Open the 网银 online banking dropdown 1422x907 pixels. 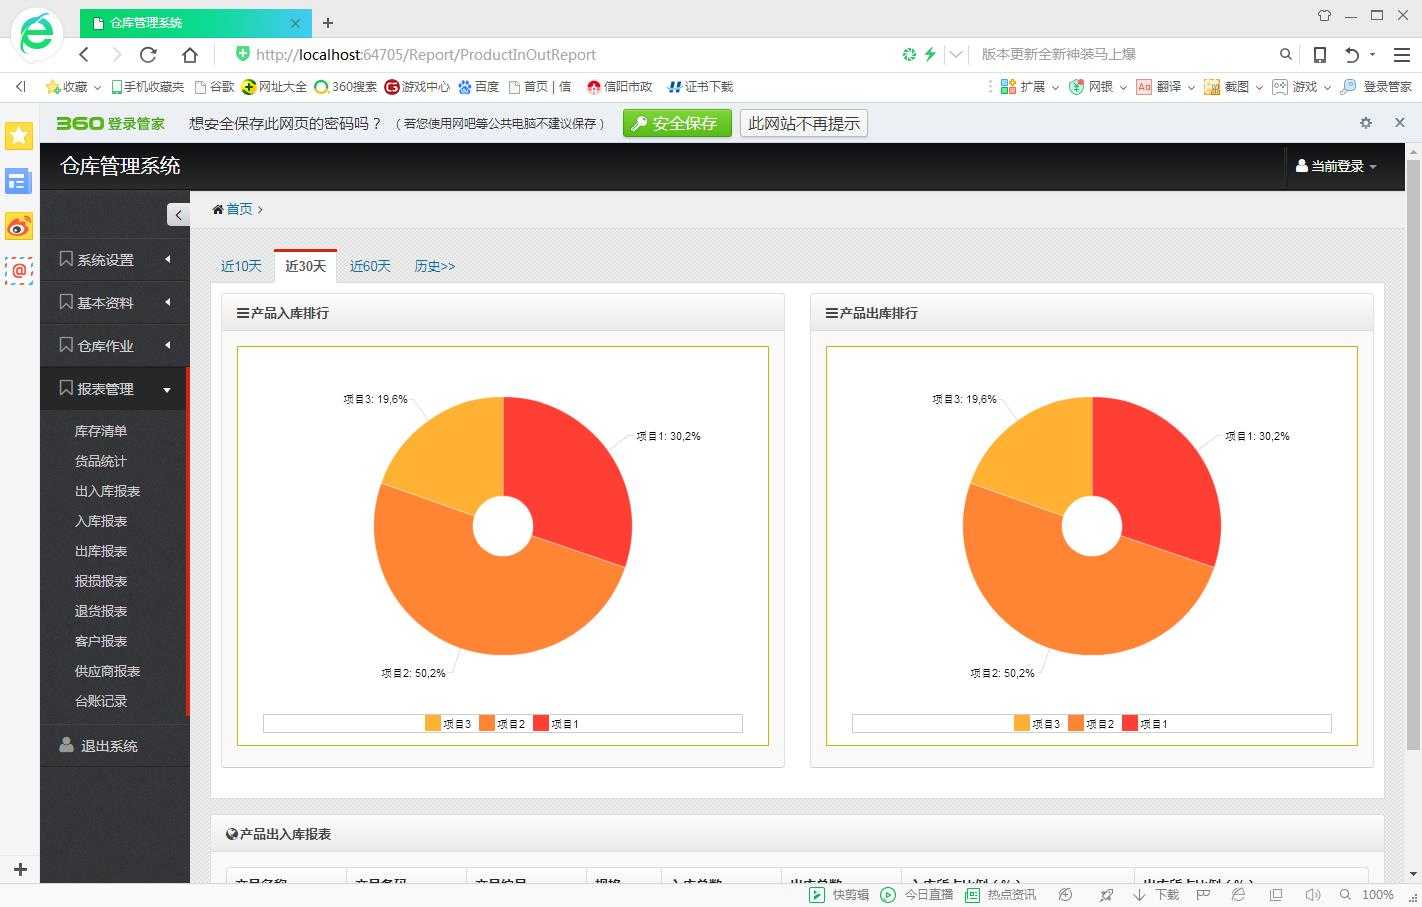[x=1098, y=87]
